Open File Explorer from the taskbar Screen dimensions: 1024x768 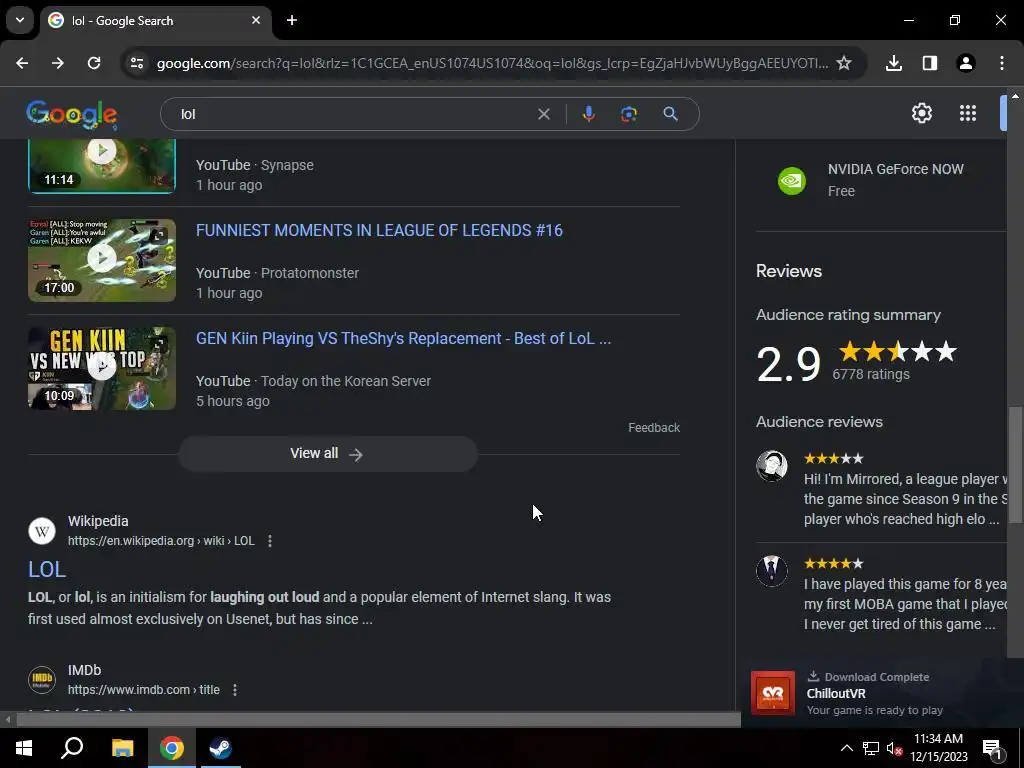122,748
